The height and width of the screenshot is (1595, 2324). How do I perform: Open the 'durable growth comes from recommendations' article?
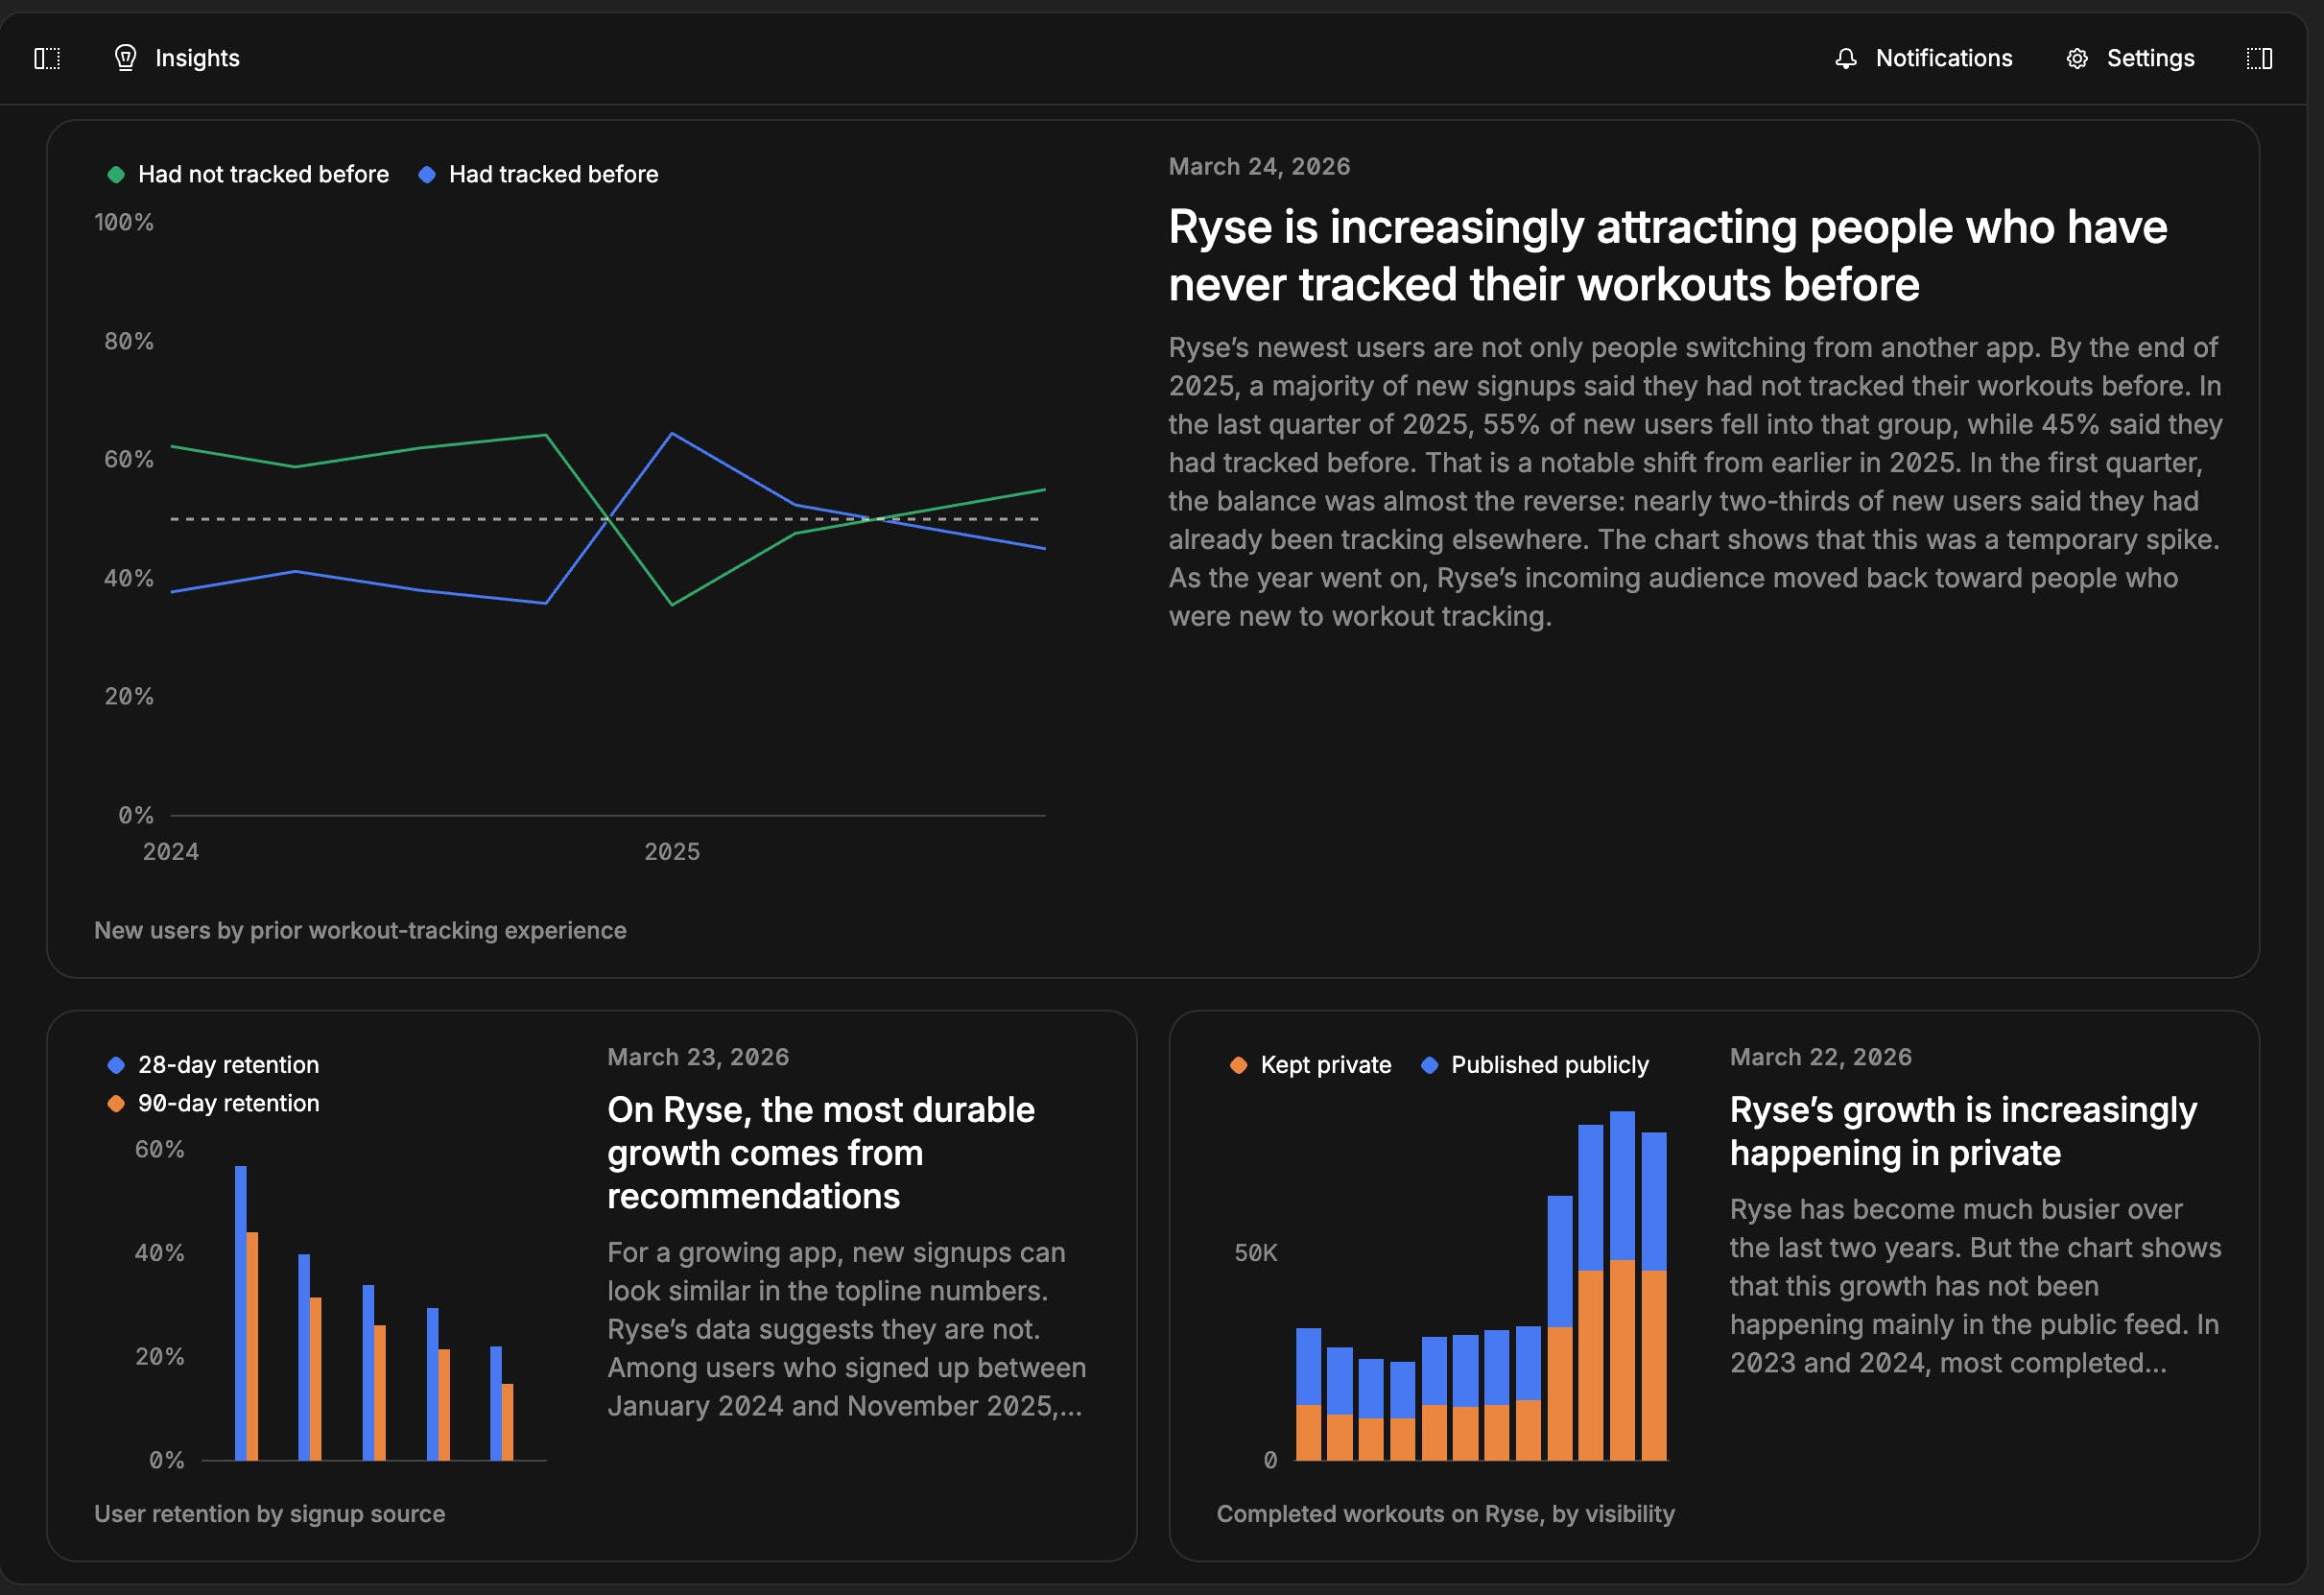tap(820, 1152)
